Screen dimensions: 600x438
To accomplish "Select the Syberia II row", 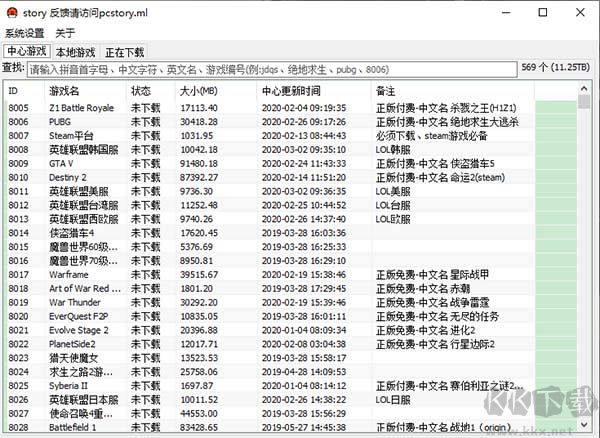I will [269, 386].
